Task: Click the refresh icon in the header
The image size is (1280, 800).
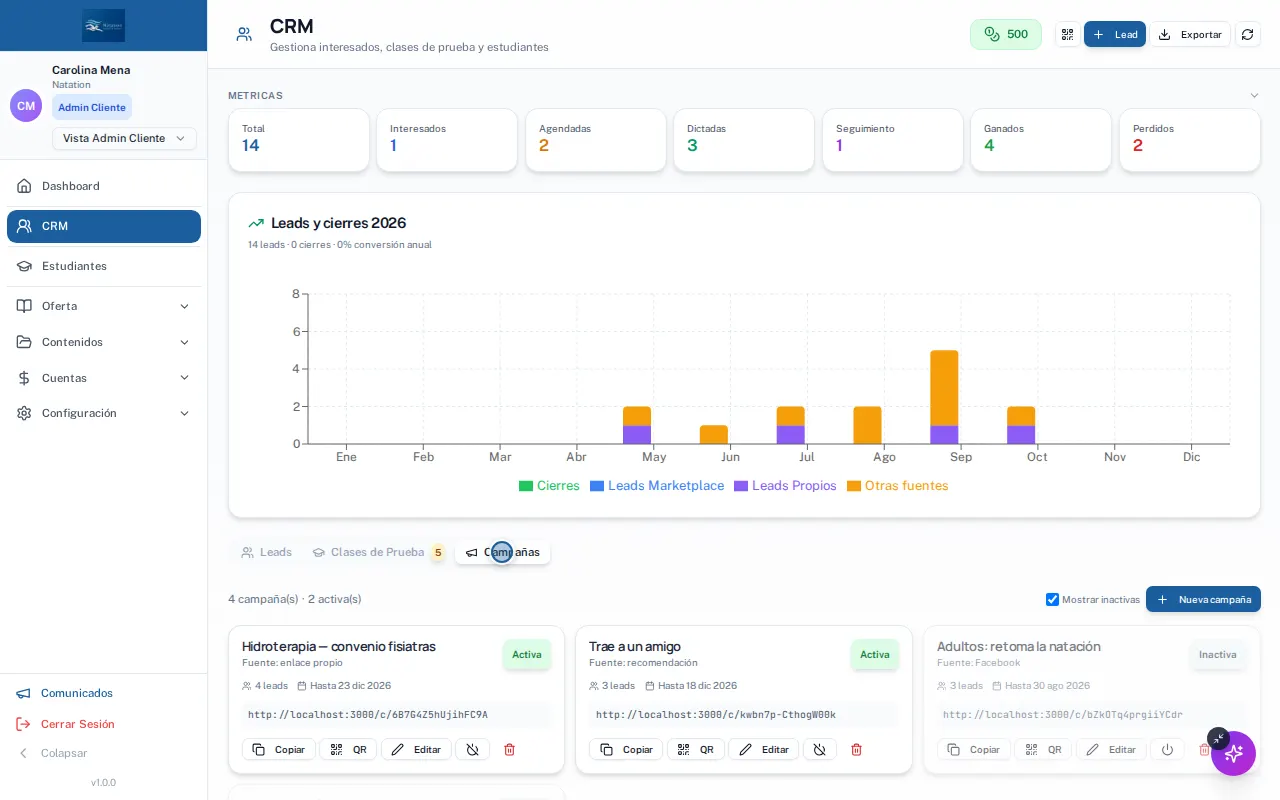Action: pos(1247,34)
